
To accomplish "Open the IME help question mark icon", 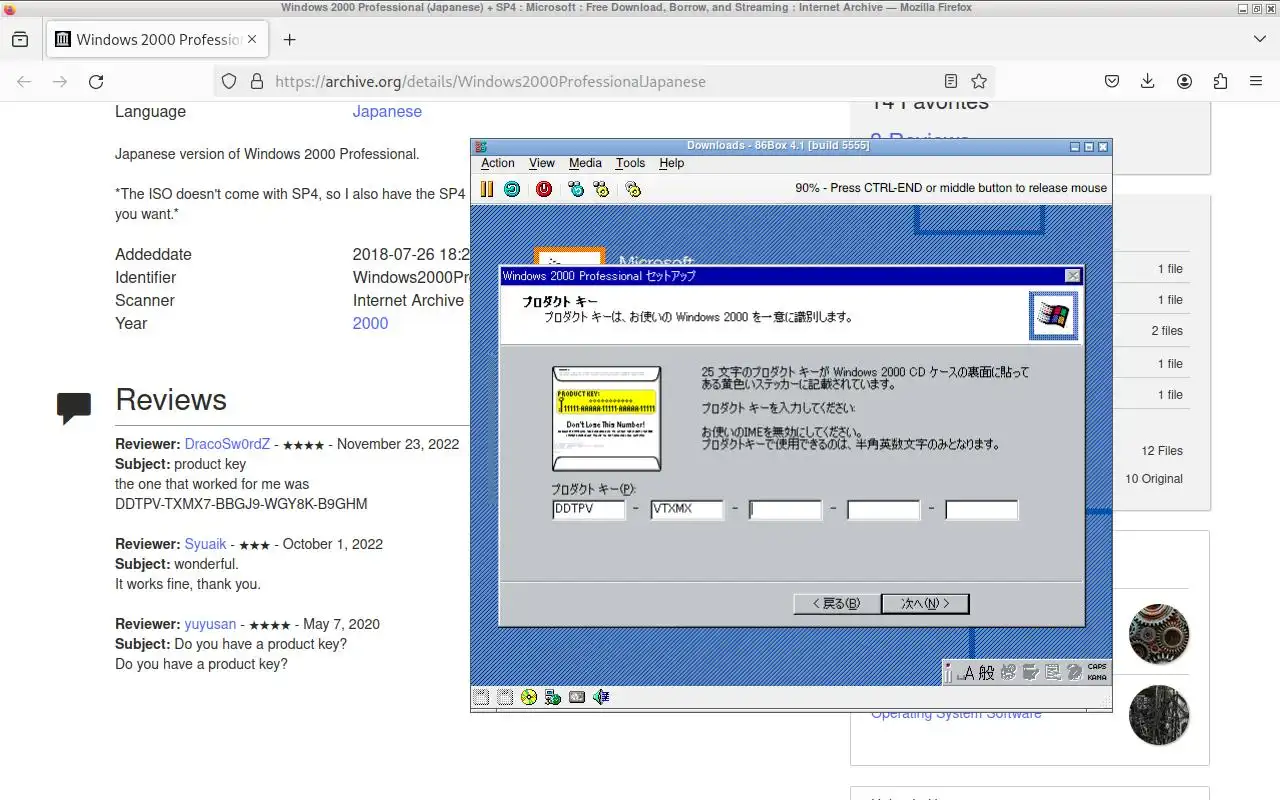I will click(1074, 673).
